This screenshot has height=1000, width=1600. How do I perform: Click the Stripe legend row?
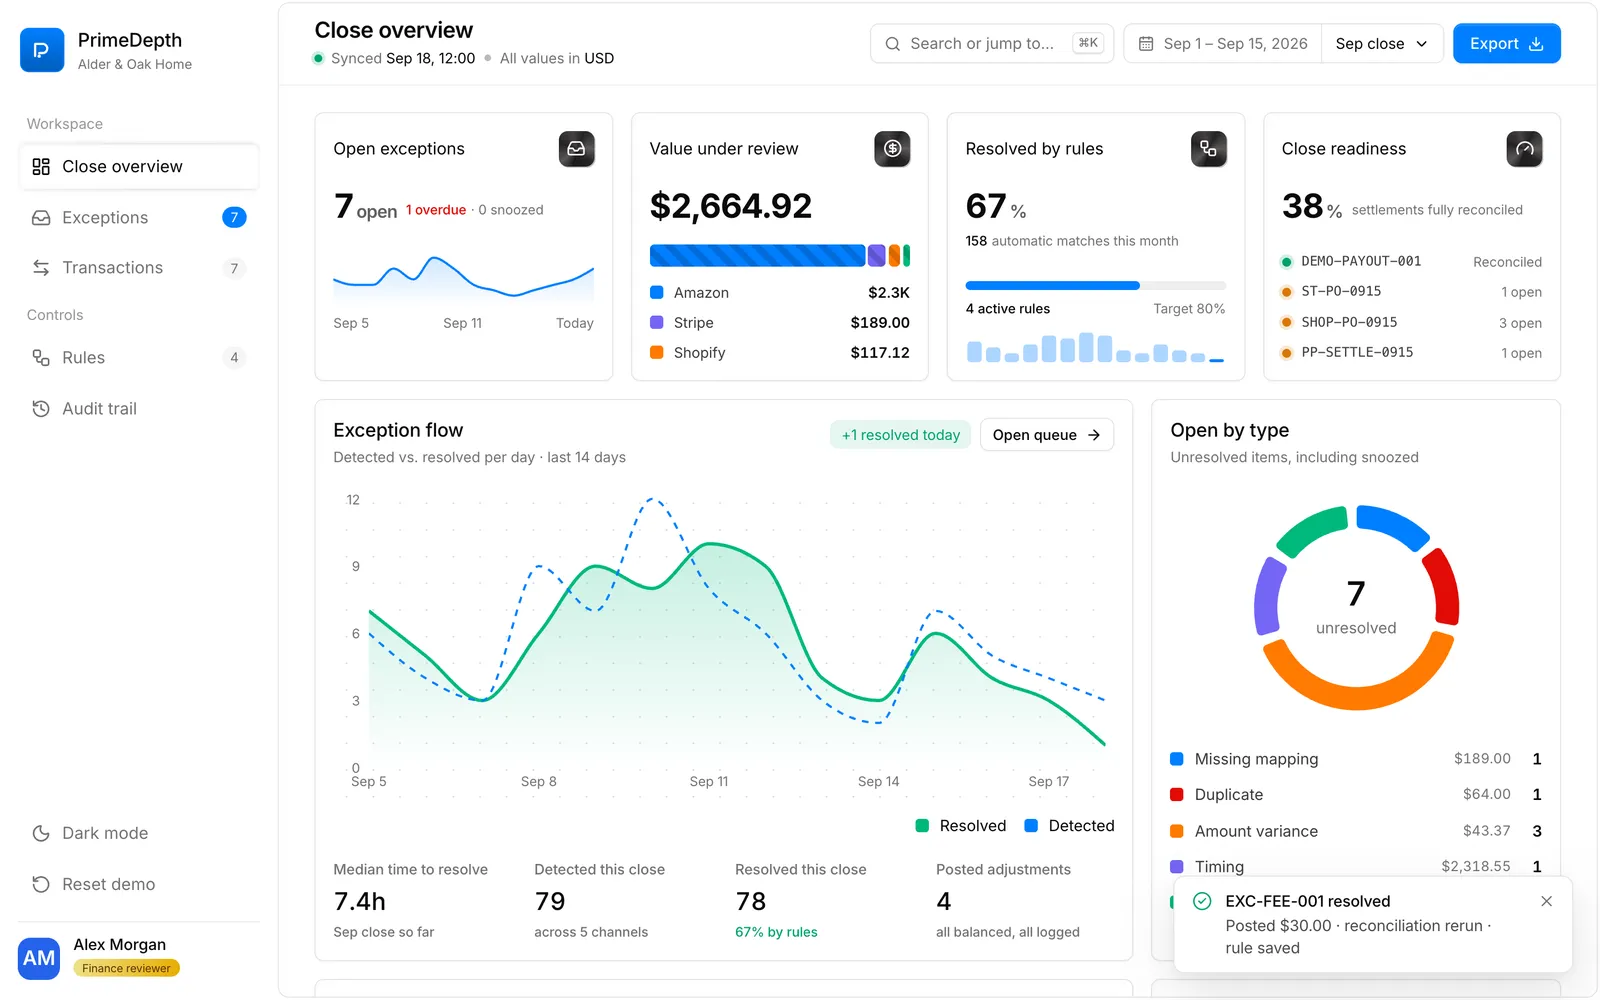(x=780, y=322)
